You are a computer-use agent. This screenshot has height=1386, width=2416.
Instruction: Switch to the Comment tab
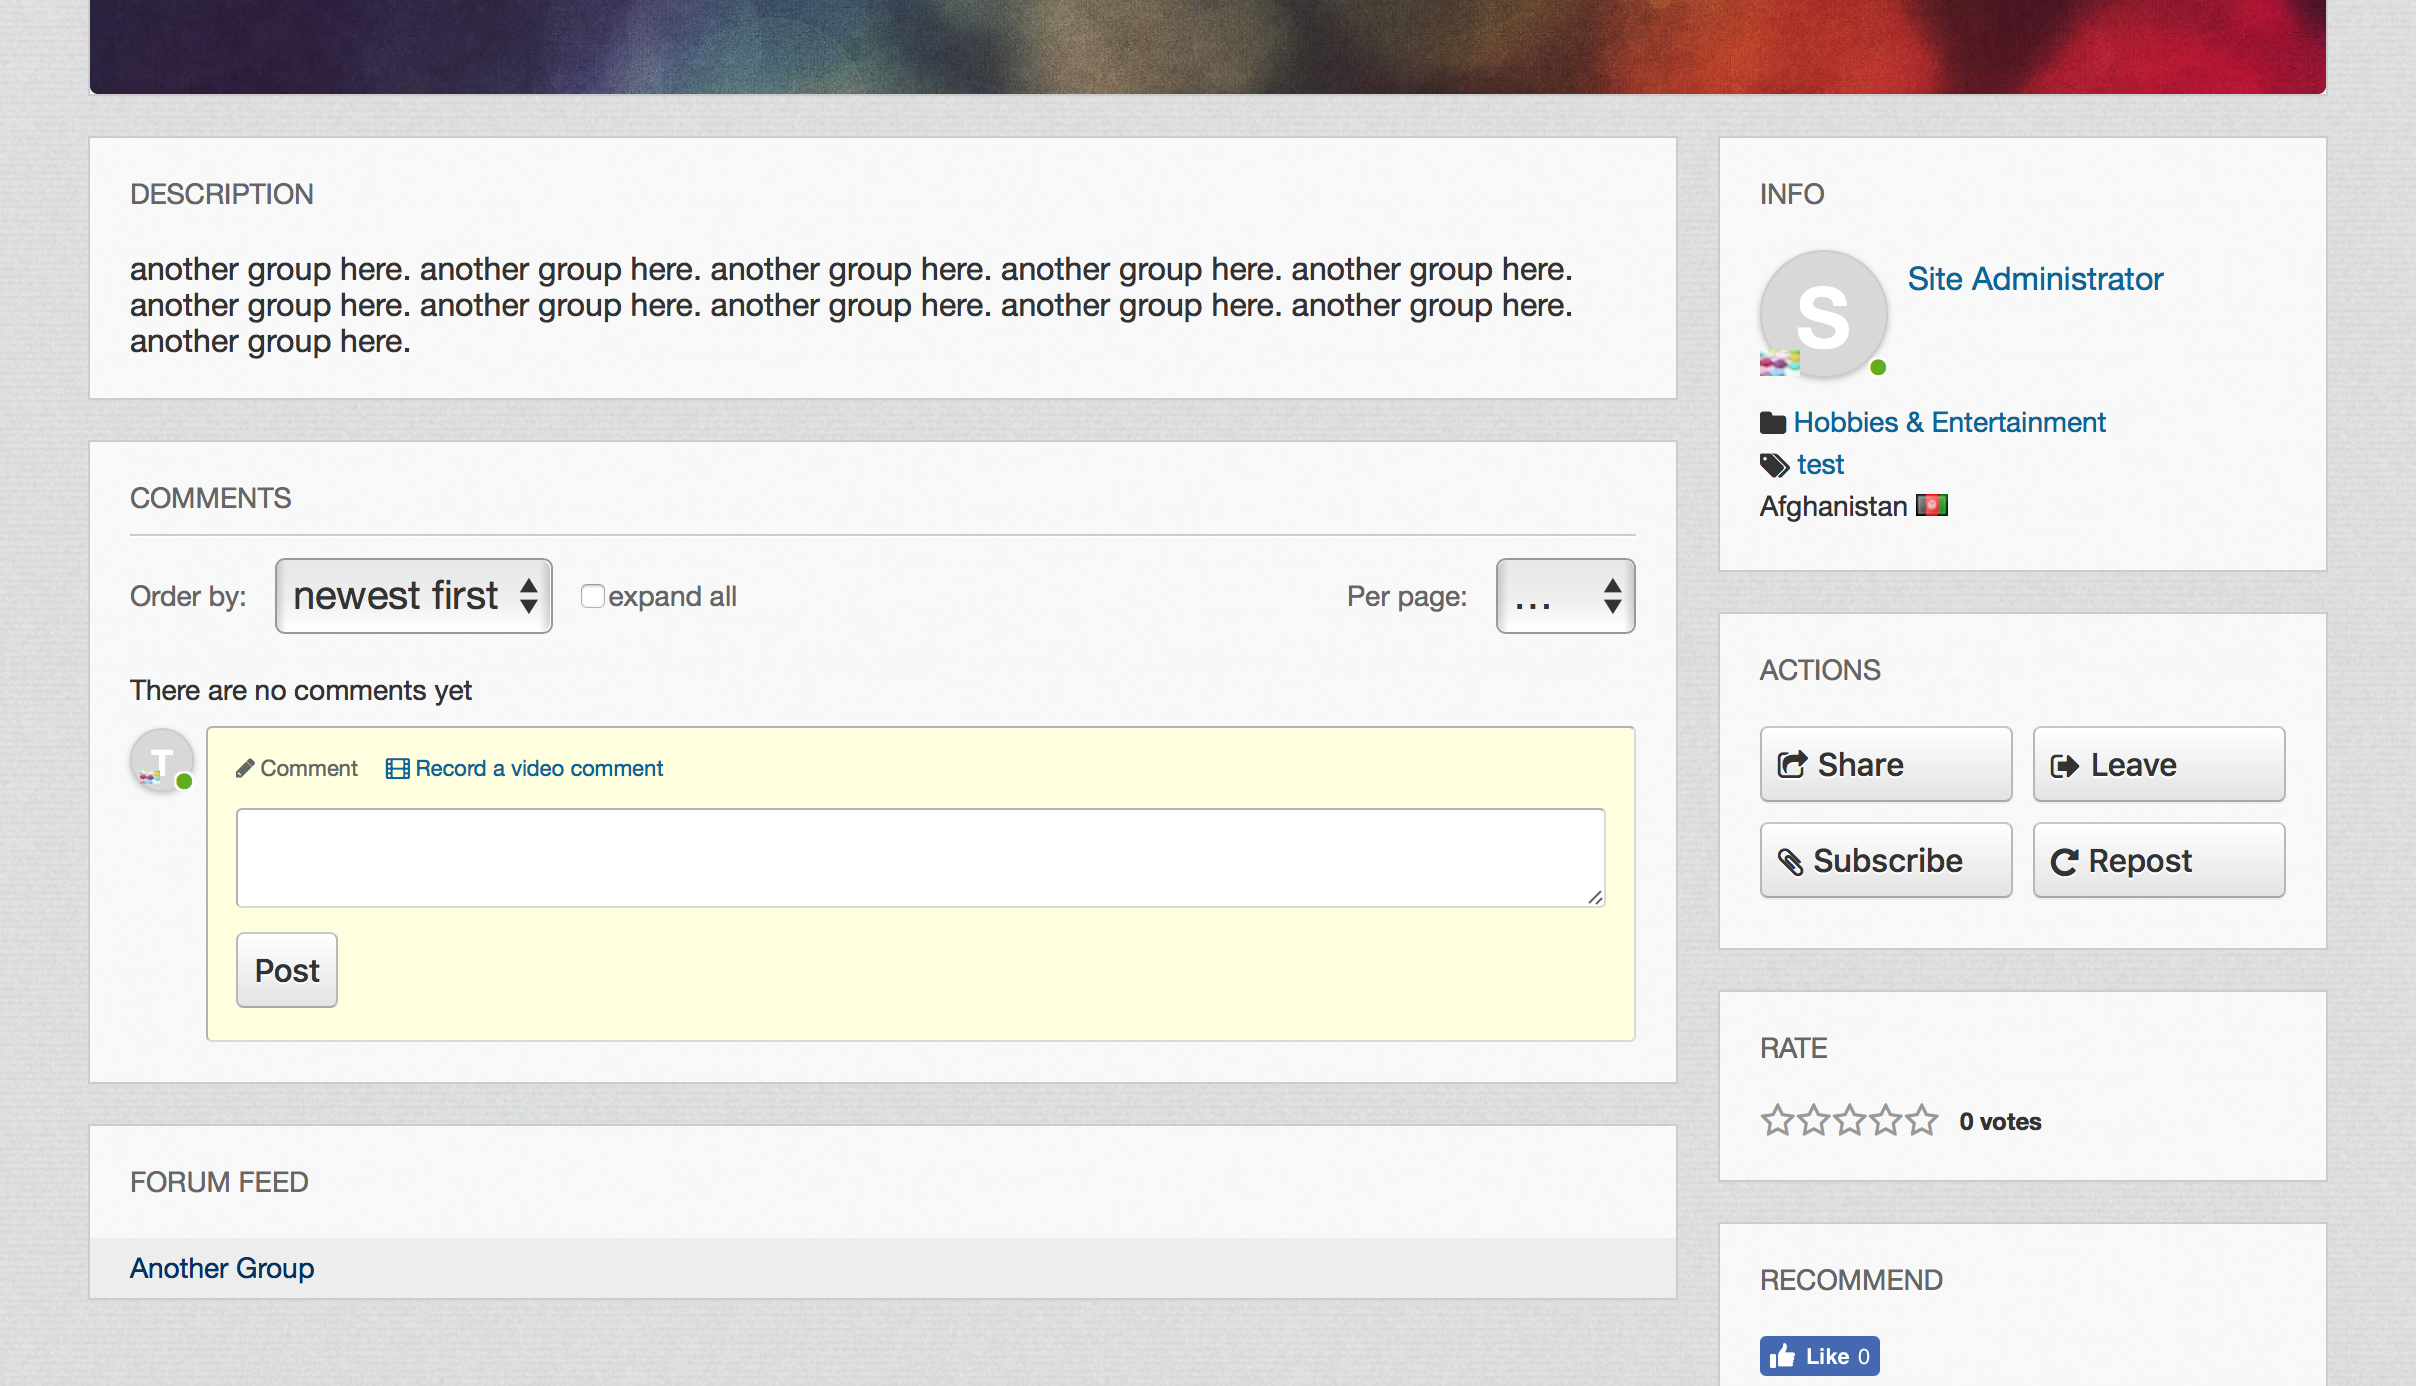coord(308,768)
